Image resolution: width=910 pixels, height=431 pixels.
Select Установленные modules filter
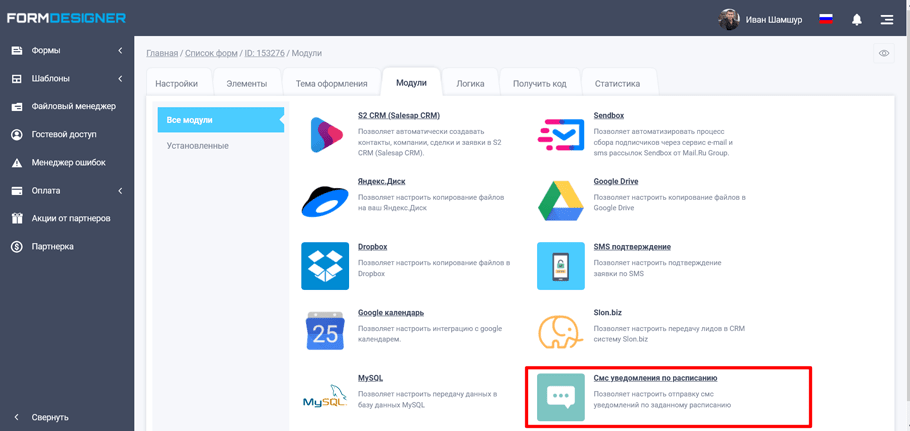tap(197, 146)
